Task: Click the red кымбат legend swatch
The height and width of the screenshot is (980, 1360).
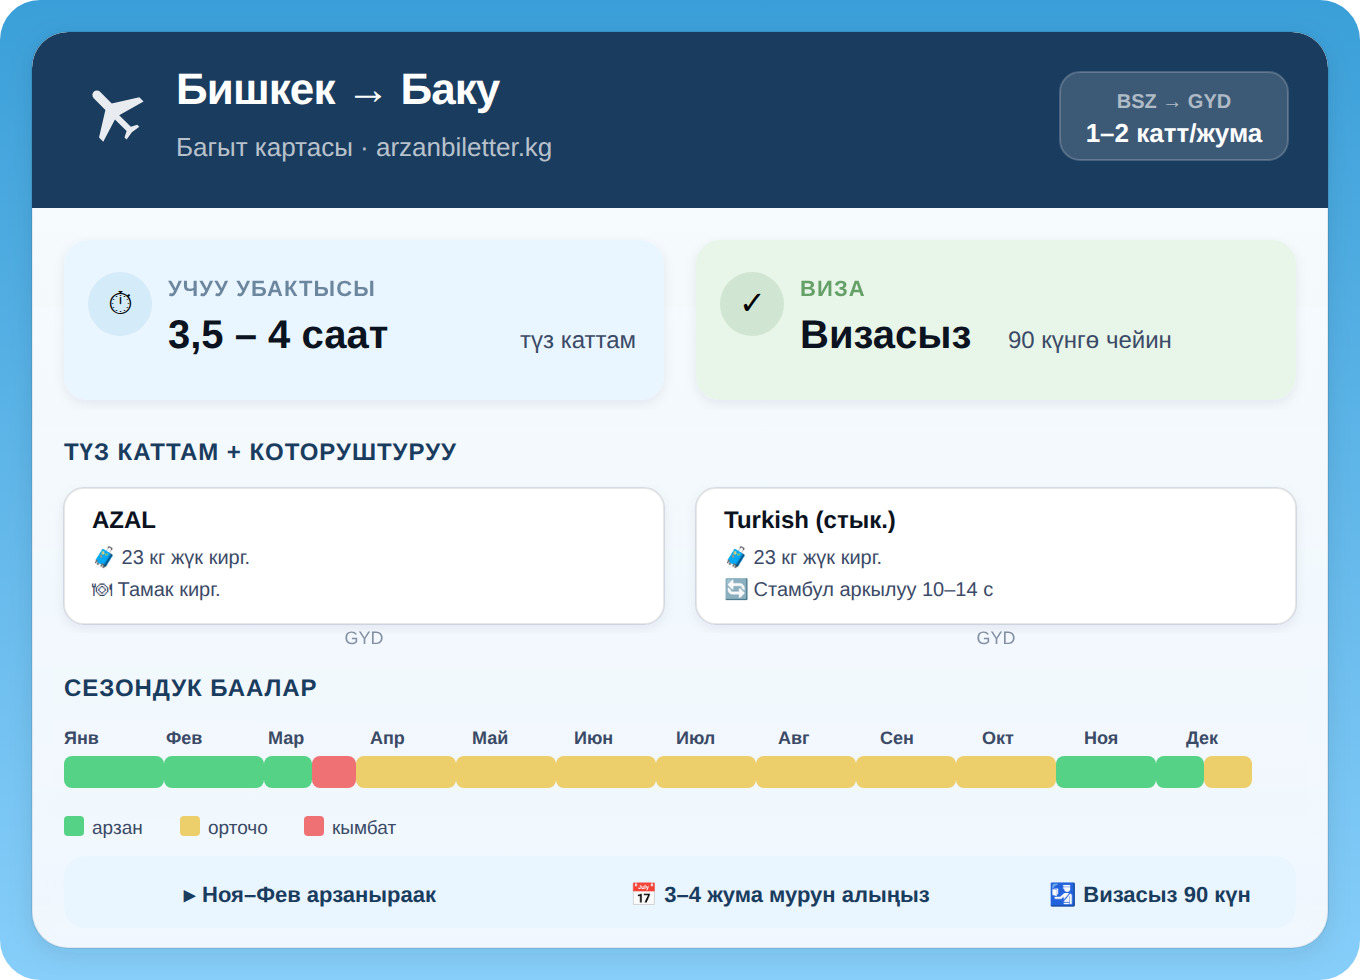Action: pos(314,826)
